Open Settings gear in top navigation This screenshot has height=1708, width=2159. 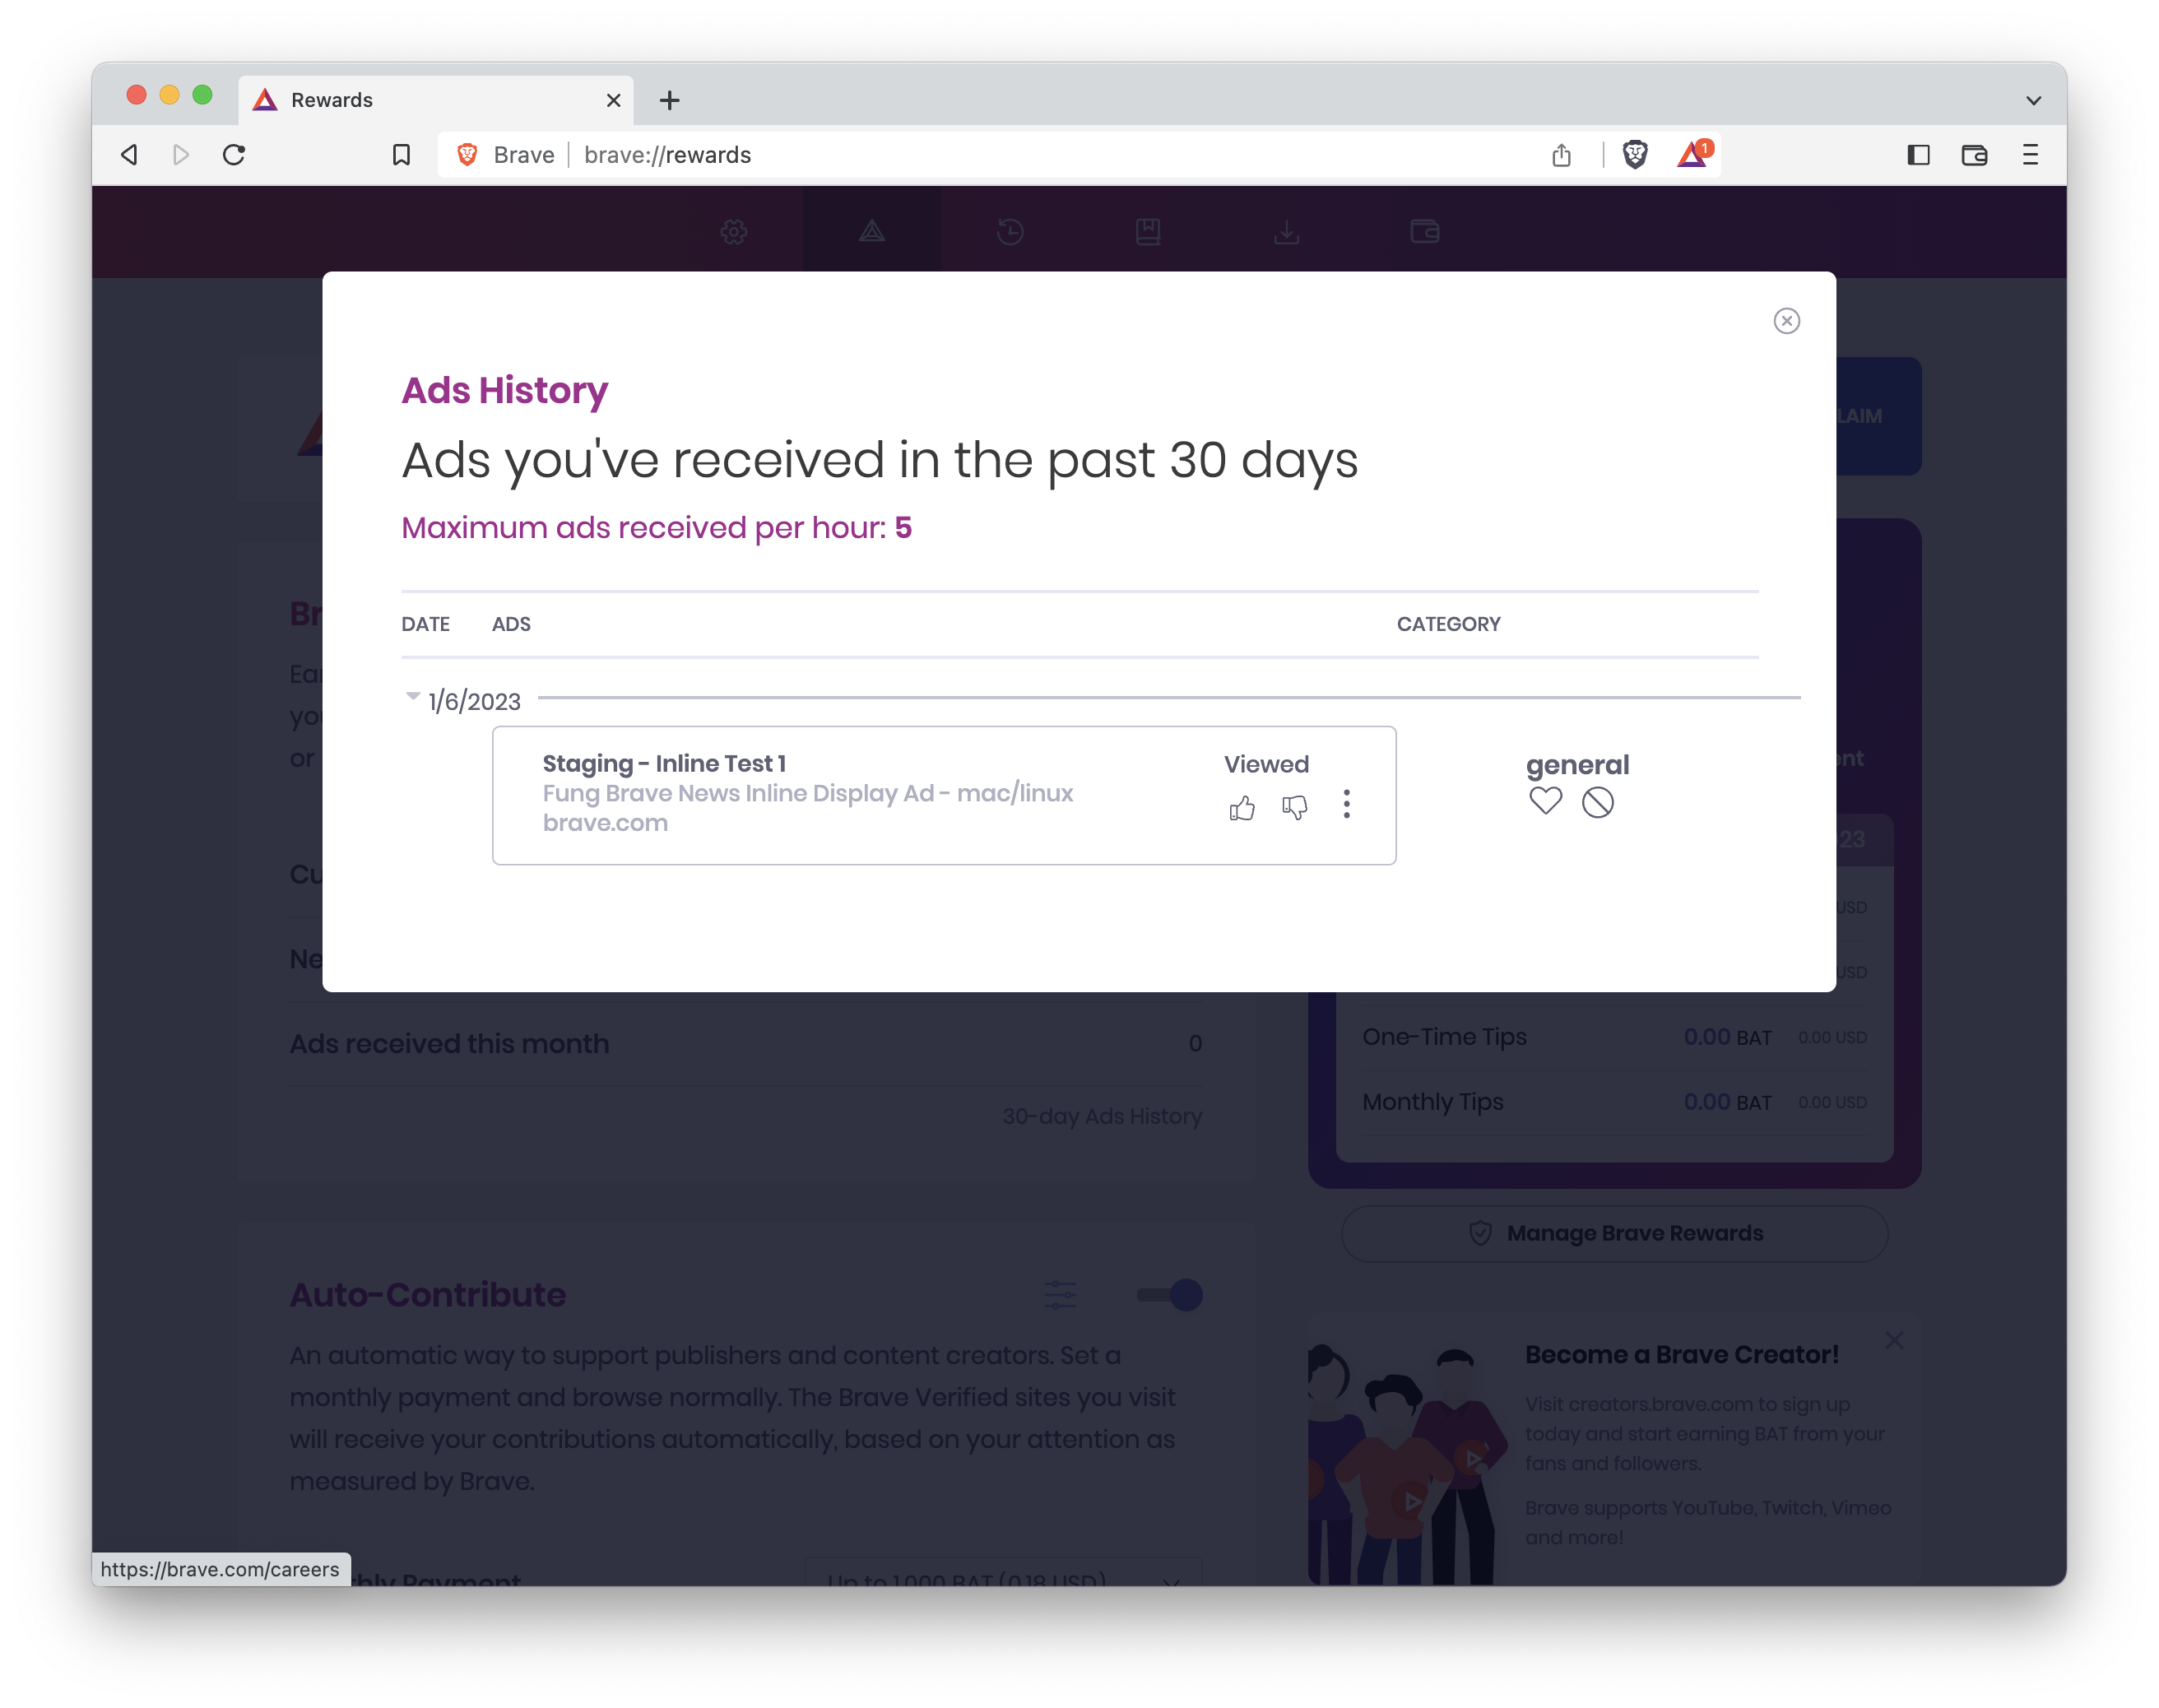click(734, 232)
